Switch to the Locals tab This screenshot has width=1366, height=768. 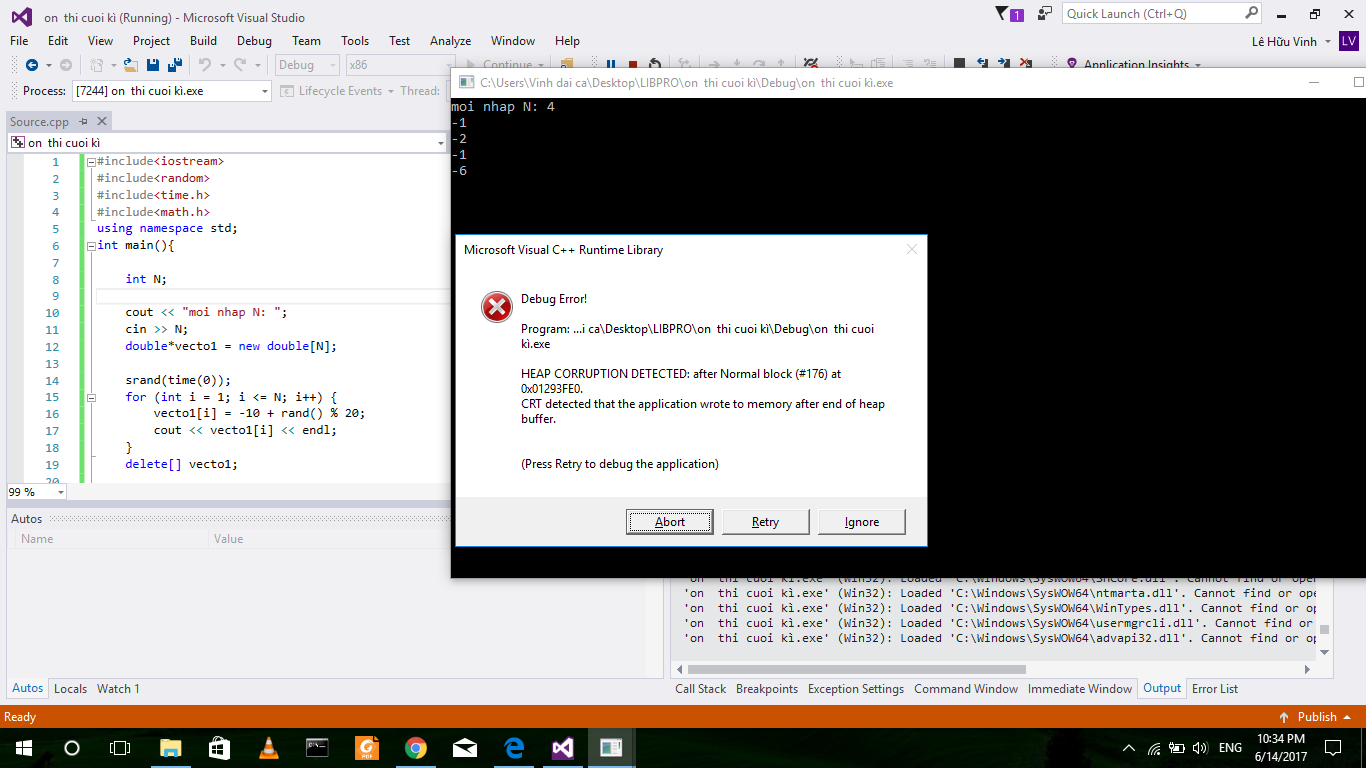[70, 689]
